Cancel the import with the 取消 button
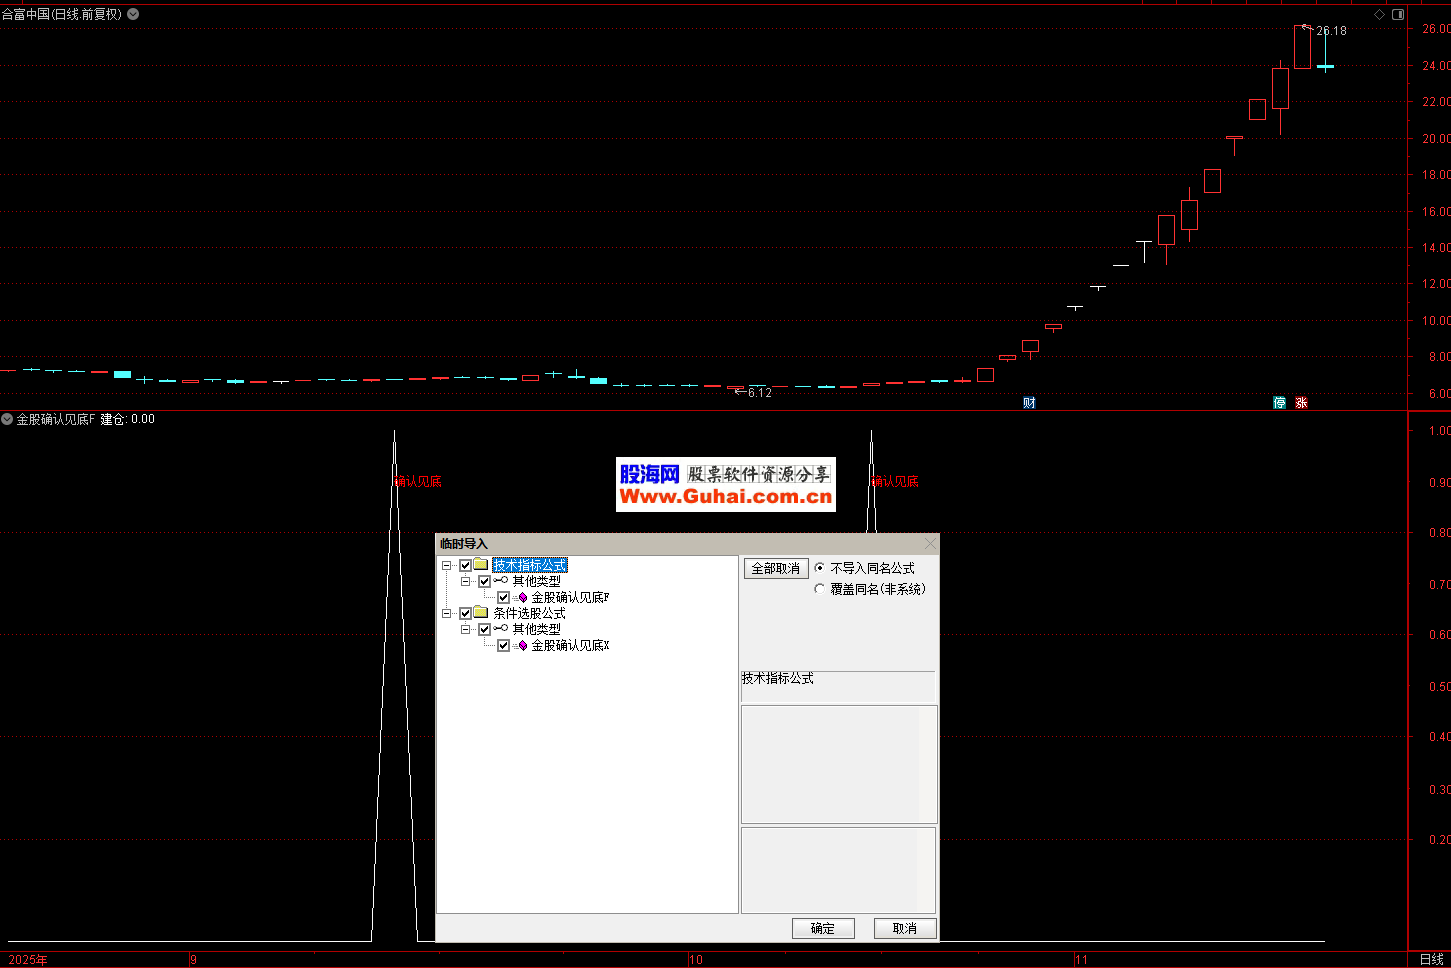The image size is (1451, 968). click(905, 928)
